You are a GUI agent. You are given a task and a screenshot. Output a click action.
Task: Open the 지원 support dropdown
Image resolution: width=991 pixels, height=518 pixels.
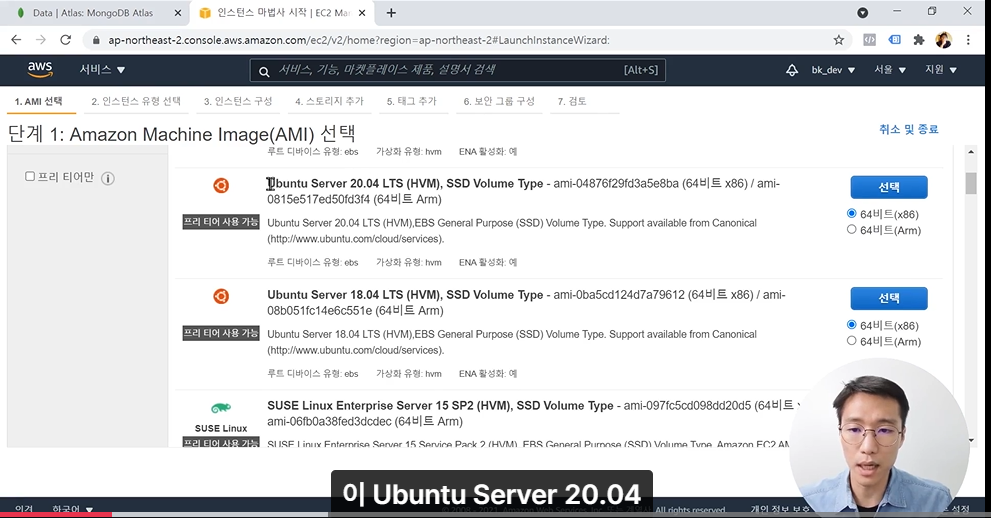tap(941, 70)
